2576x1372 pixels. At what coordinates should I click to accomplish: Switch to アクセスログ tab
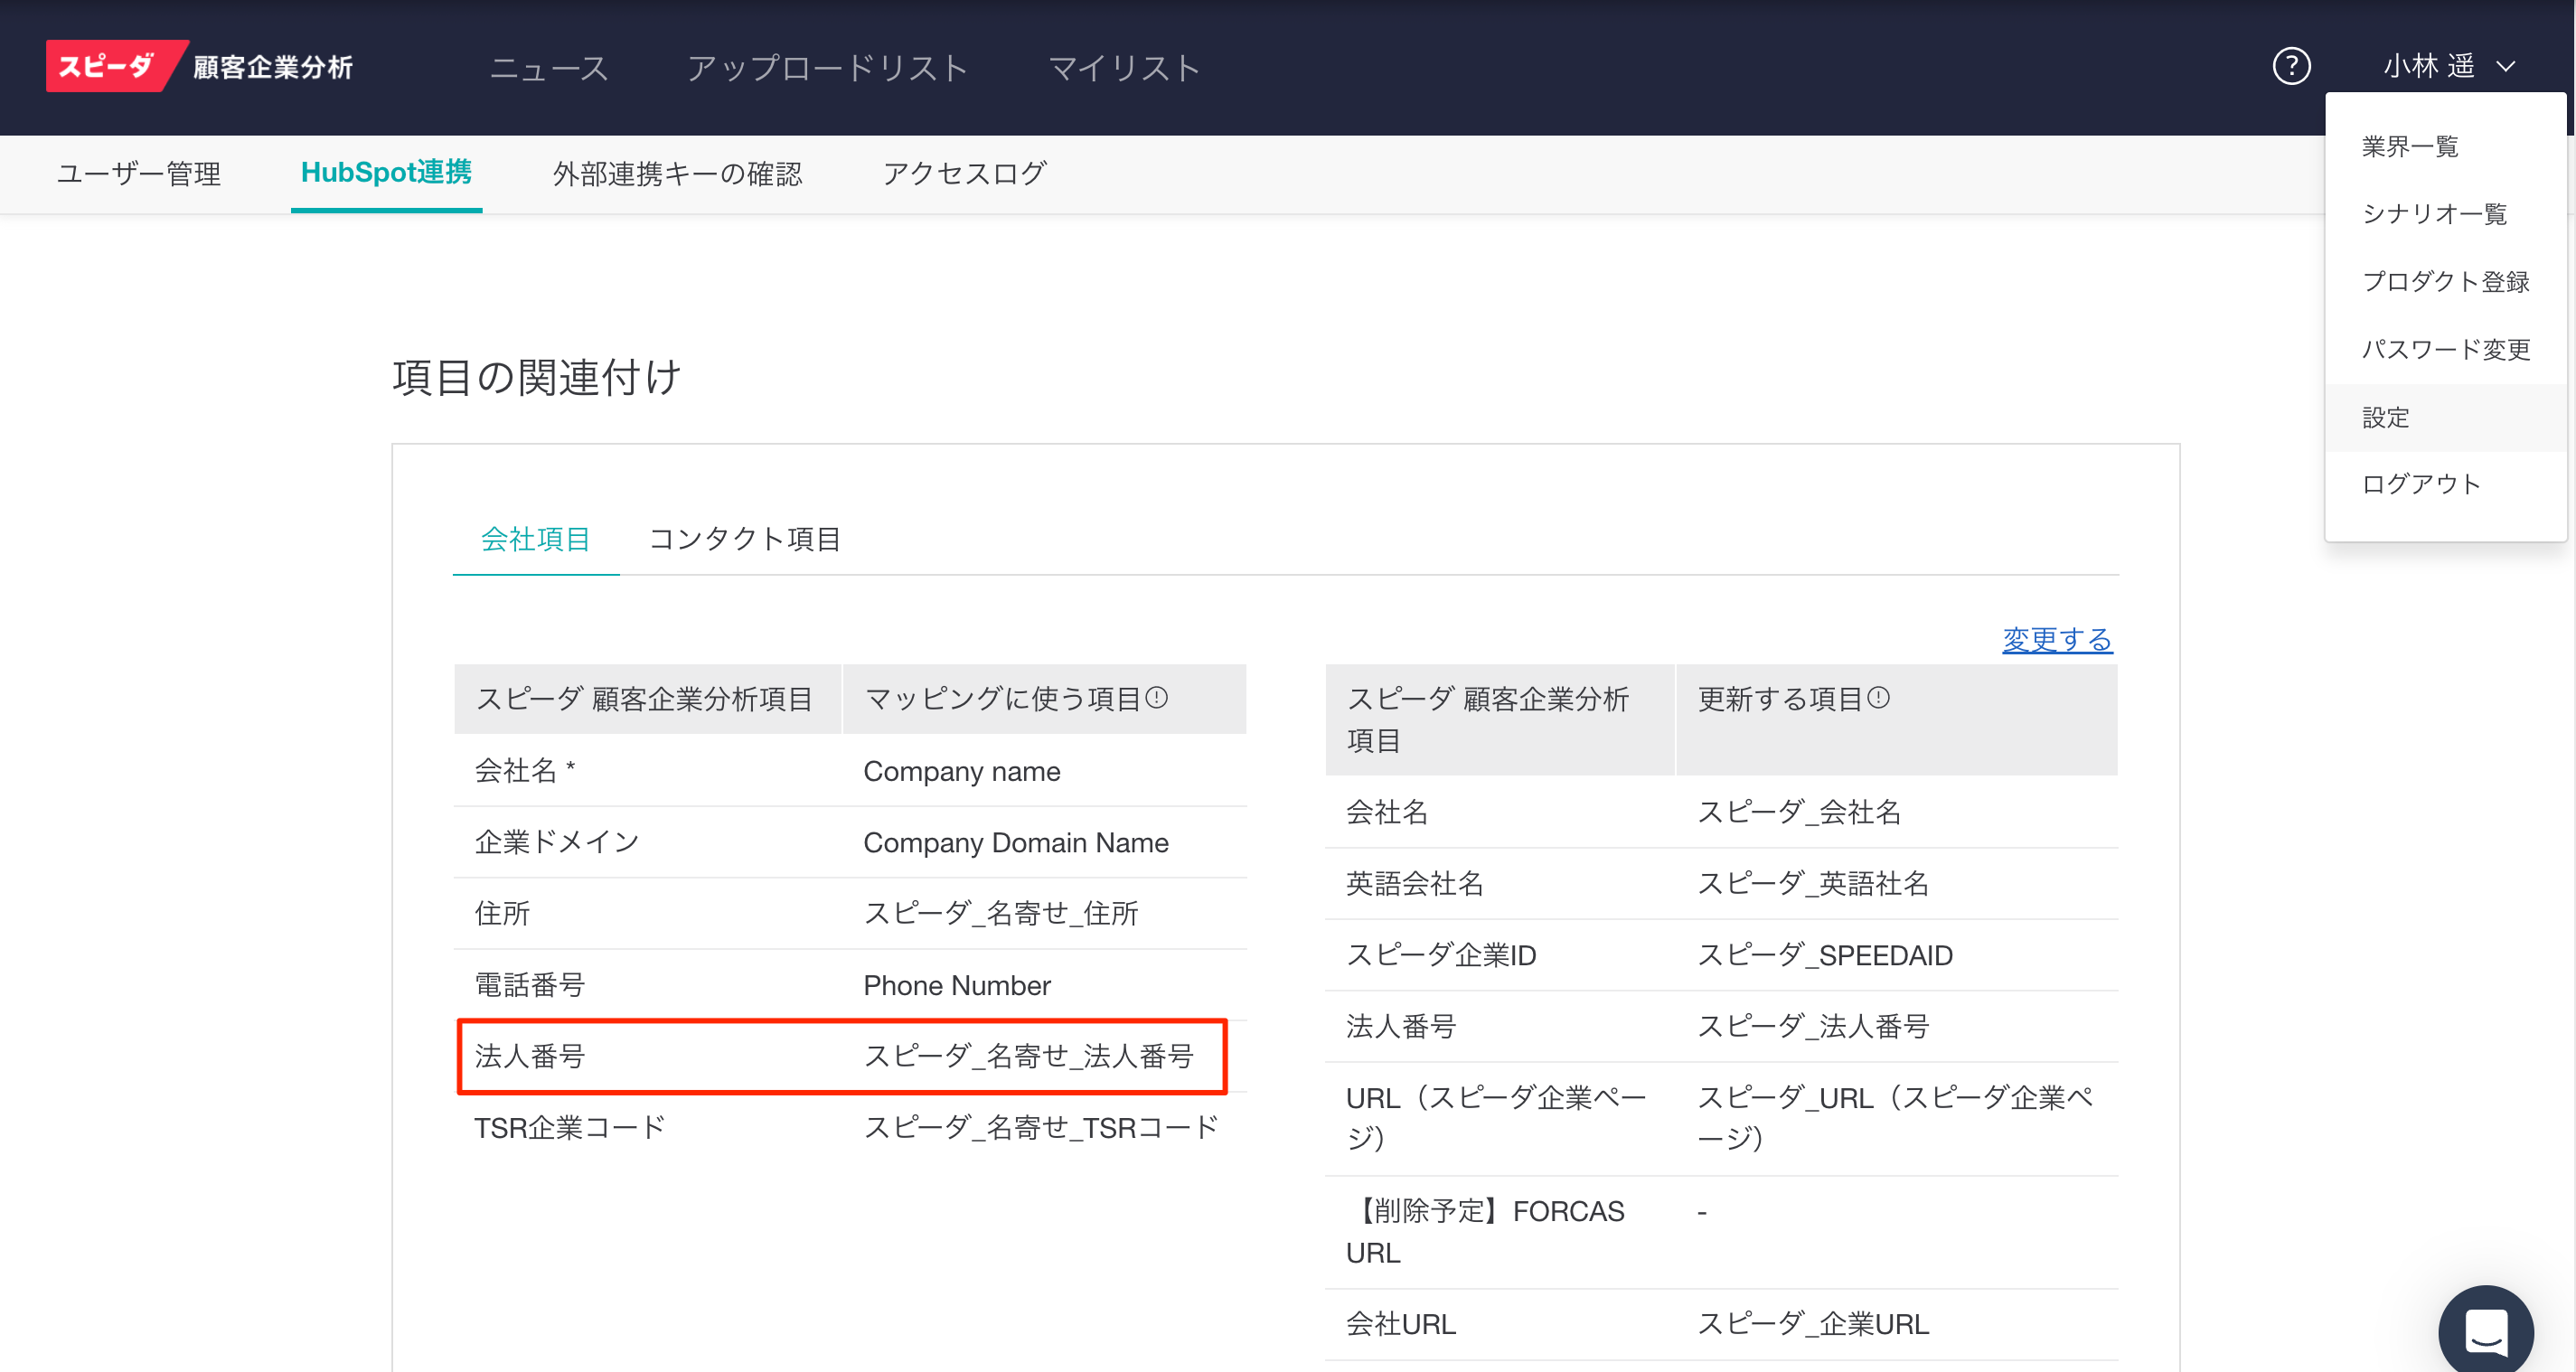click(964, 174)
